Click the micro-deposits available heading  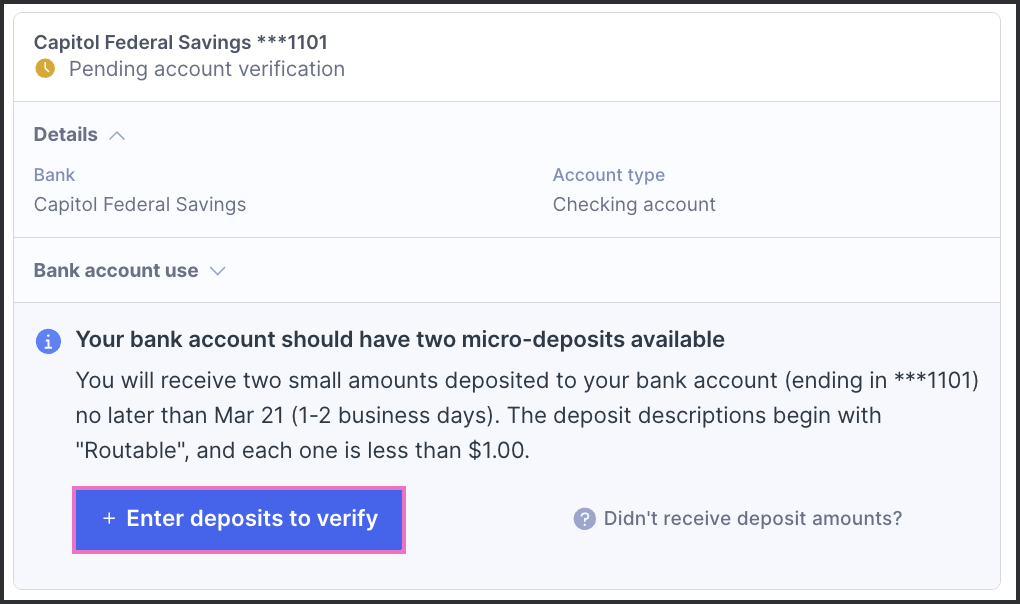coord(400,339)
